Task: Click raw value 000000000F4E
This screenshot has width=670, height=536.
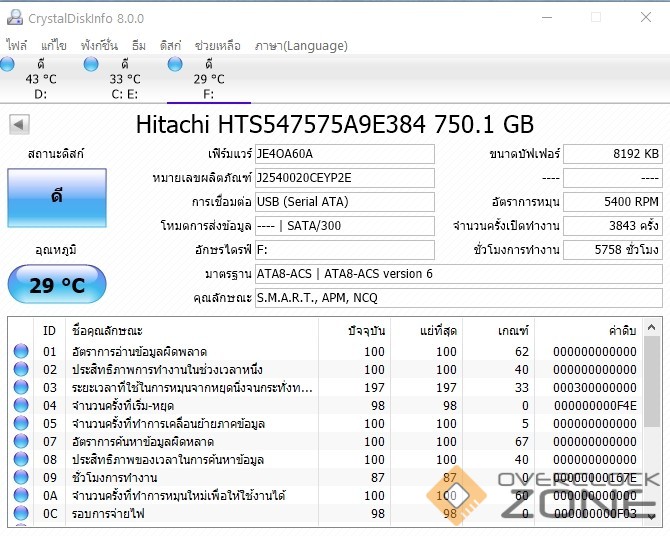Action: click(x=595, y=405)
